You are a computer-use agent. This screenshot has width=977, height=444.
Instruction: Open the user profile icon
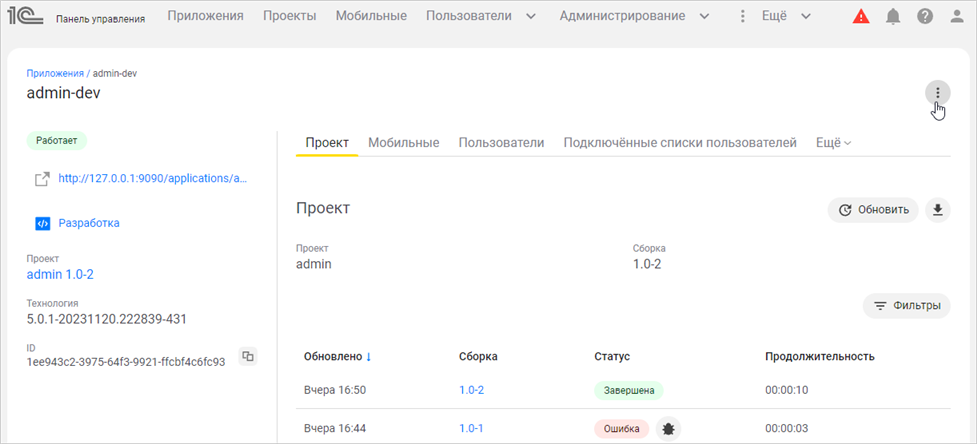pos(956,16)
